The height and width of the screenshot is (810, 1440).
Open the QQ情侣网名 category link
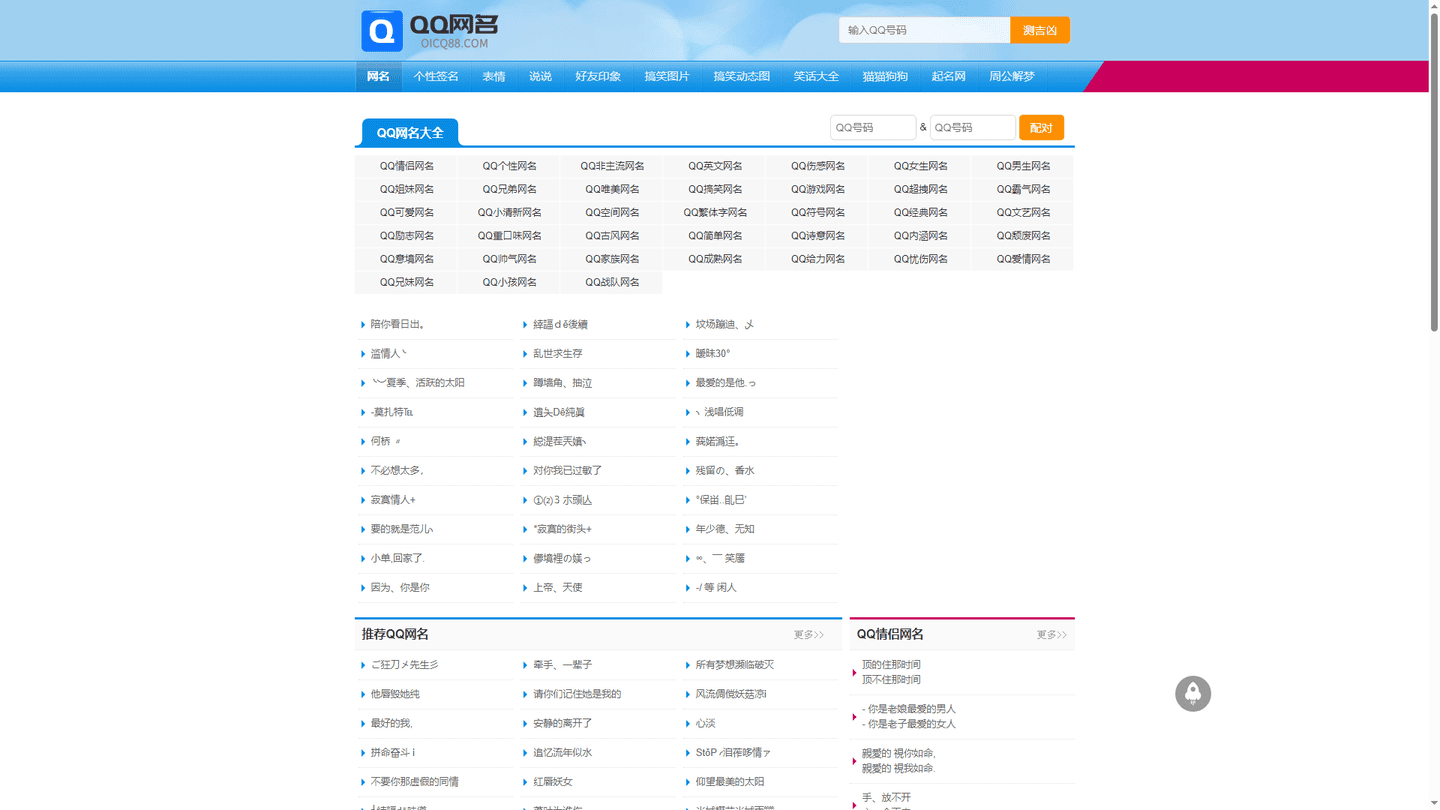click(x=407, y=166)
